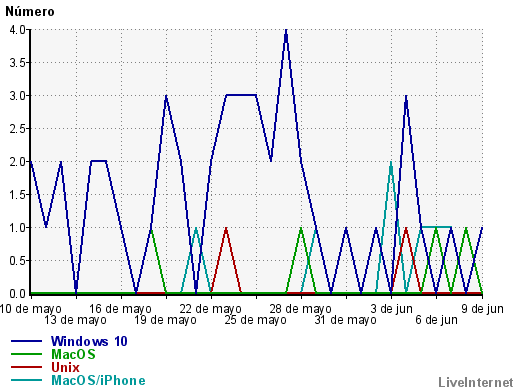Click the MacOS legend label
This screenshot has width=520, height=392.
coord(73,354)
